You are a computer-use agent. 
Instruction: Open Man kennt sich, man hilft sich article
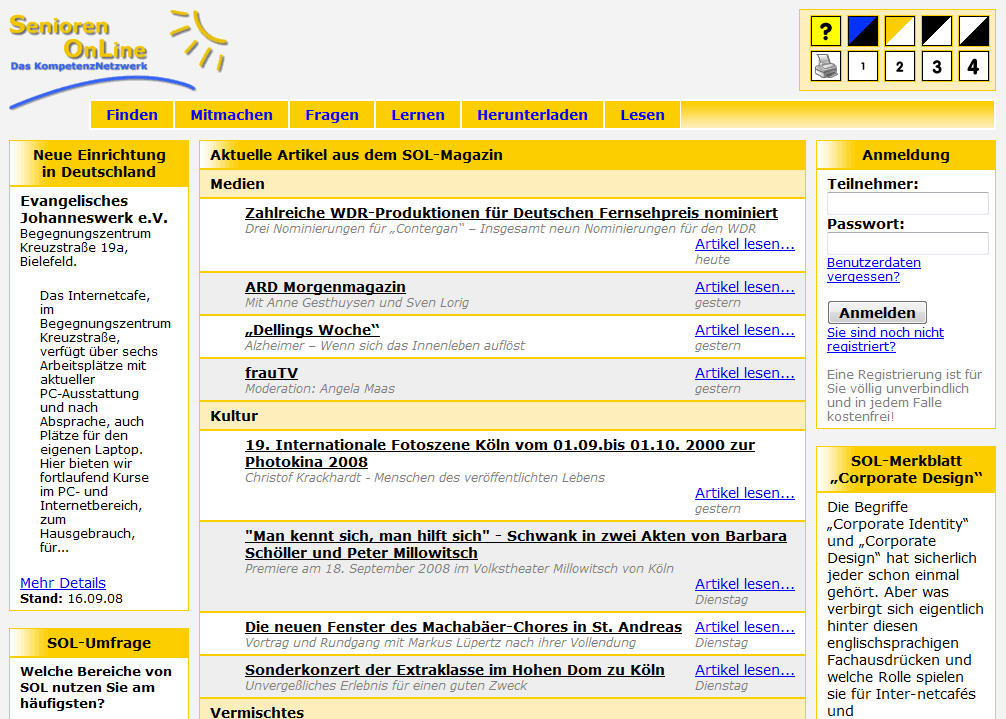coord(516,544)
